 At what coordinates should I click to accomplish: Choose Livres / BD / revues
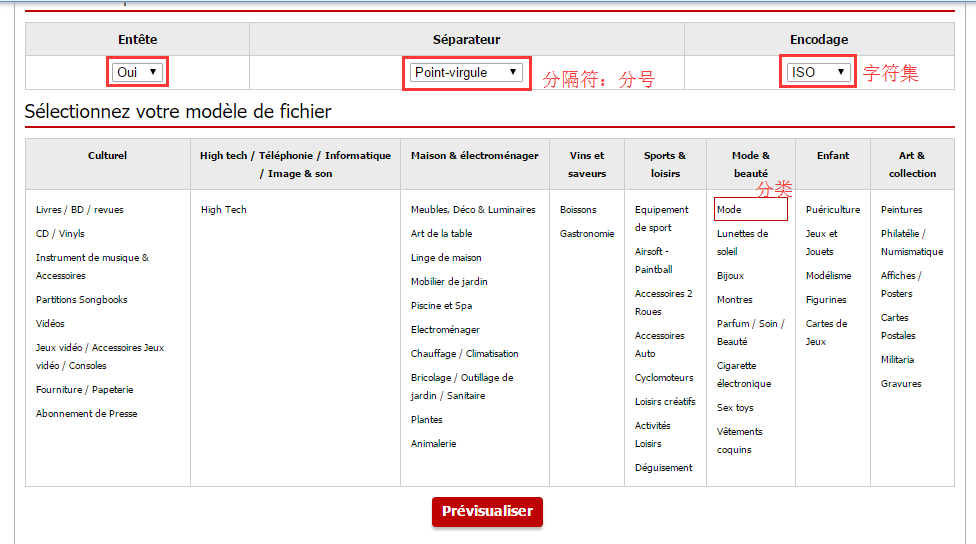[x=80, y=210]
